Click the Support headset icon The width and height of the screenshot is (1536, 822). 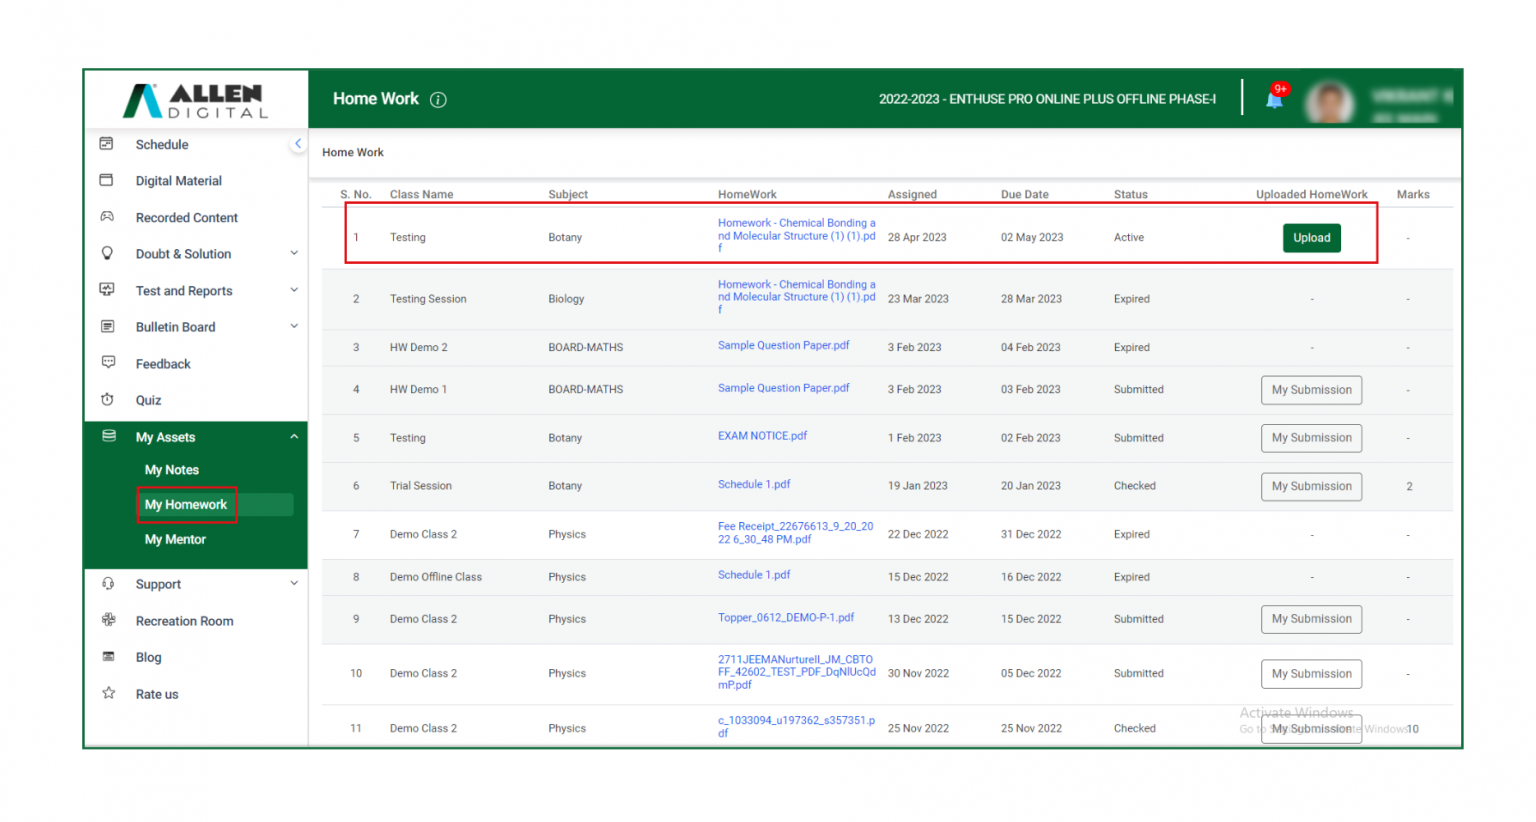pos(108,584)
